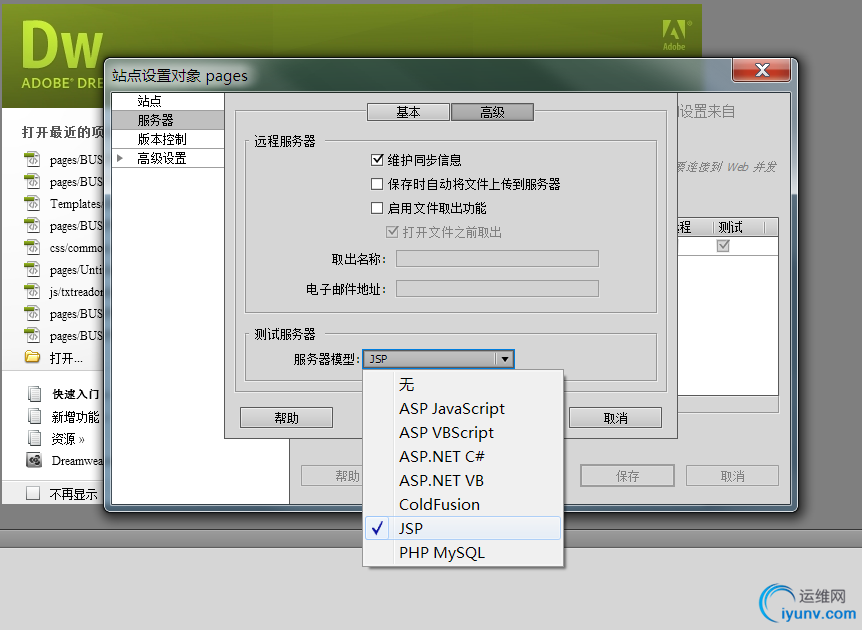Collapse the 服务器模型 dropdown showing JSP
Viewport: 862px width, 630px height.
[438, 359]
